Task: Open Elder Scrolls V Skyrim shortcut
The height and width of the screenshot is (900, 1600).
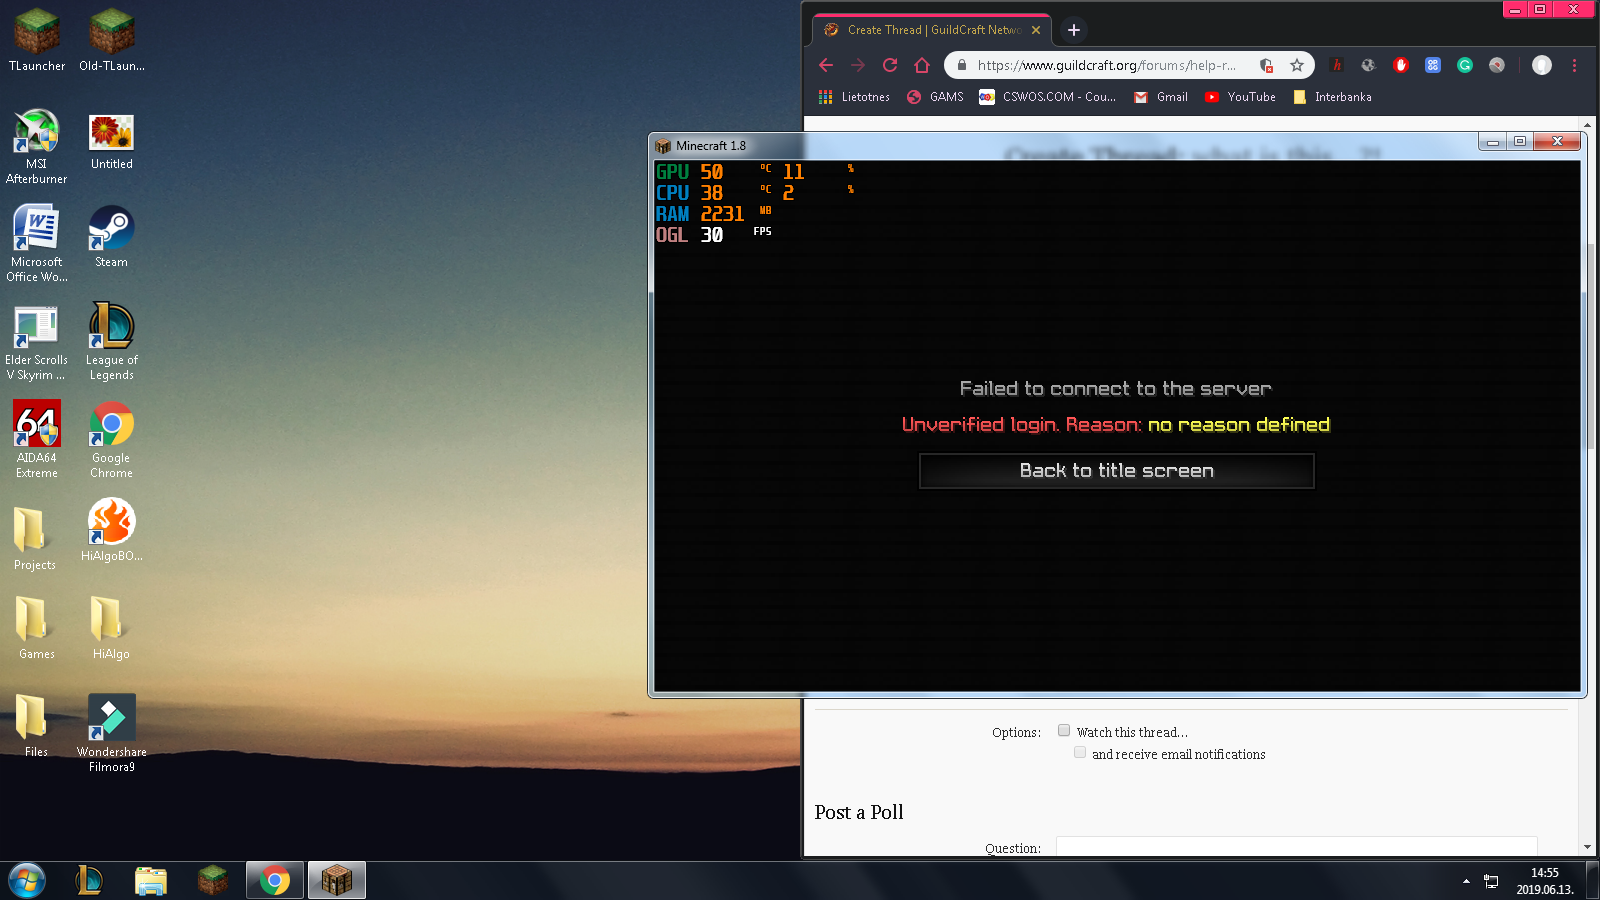Action: coord(37,341)
